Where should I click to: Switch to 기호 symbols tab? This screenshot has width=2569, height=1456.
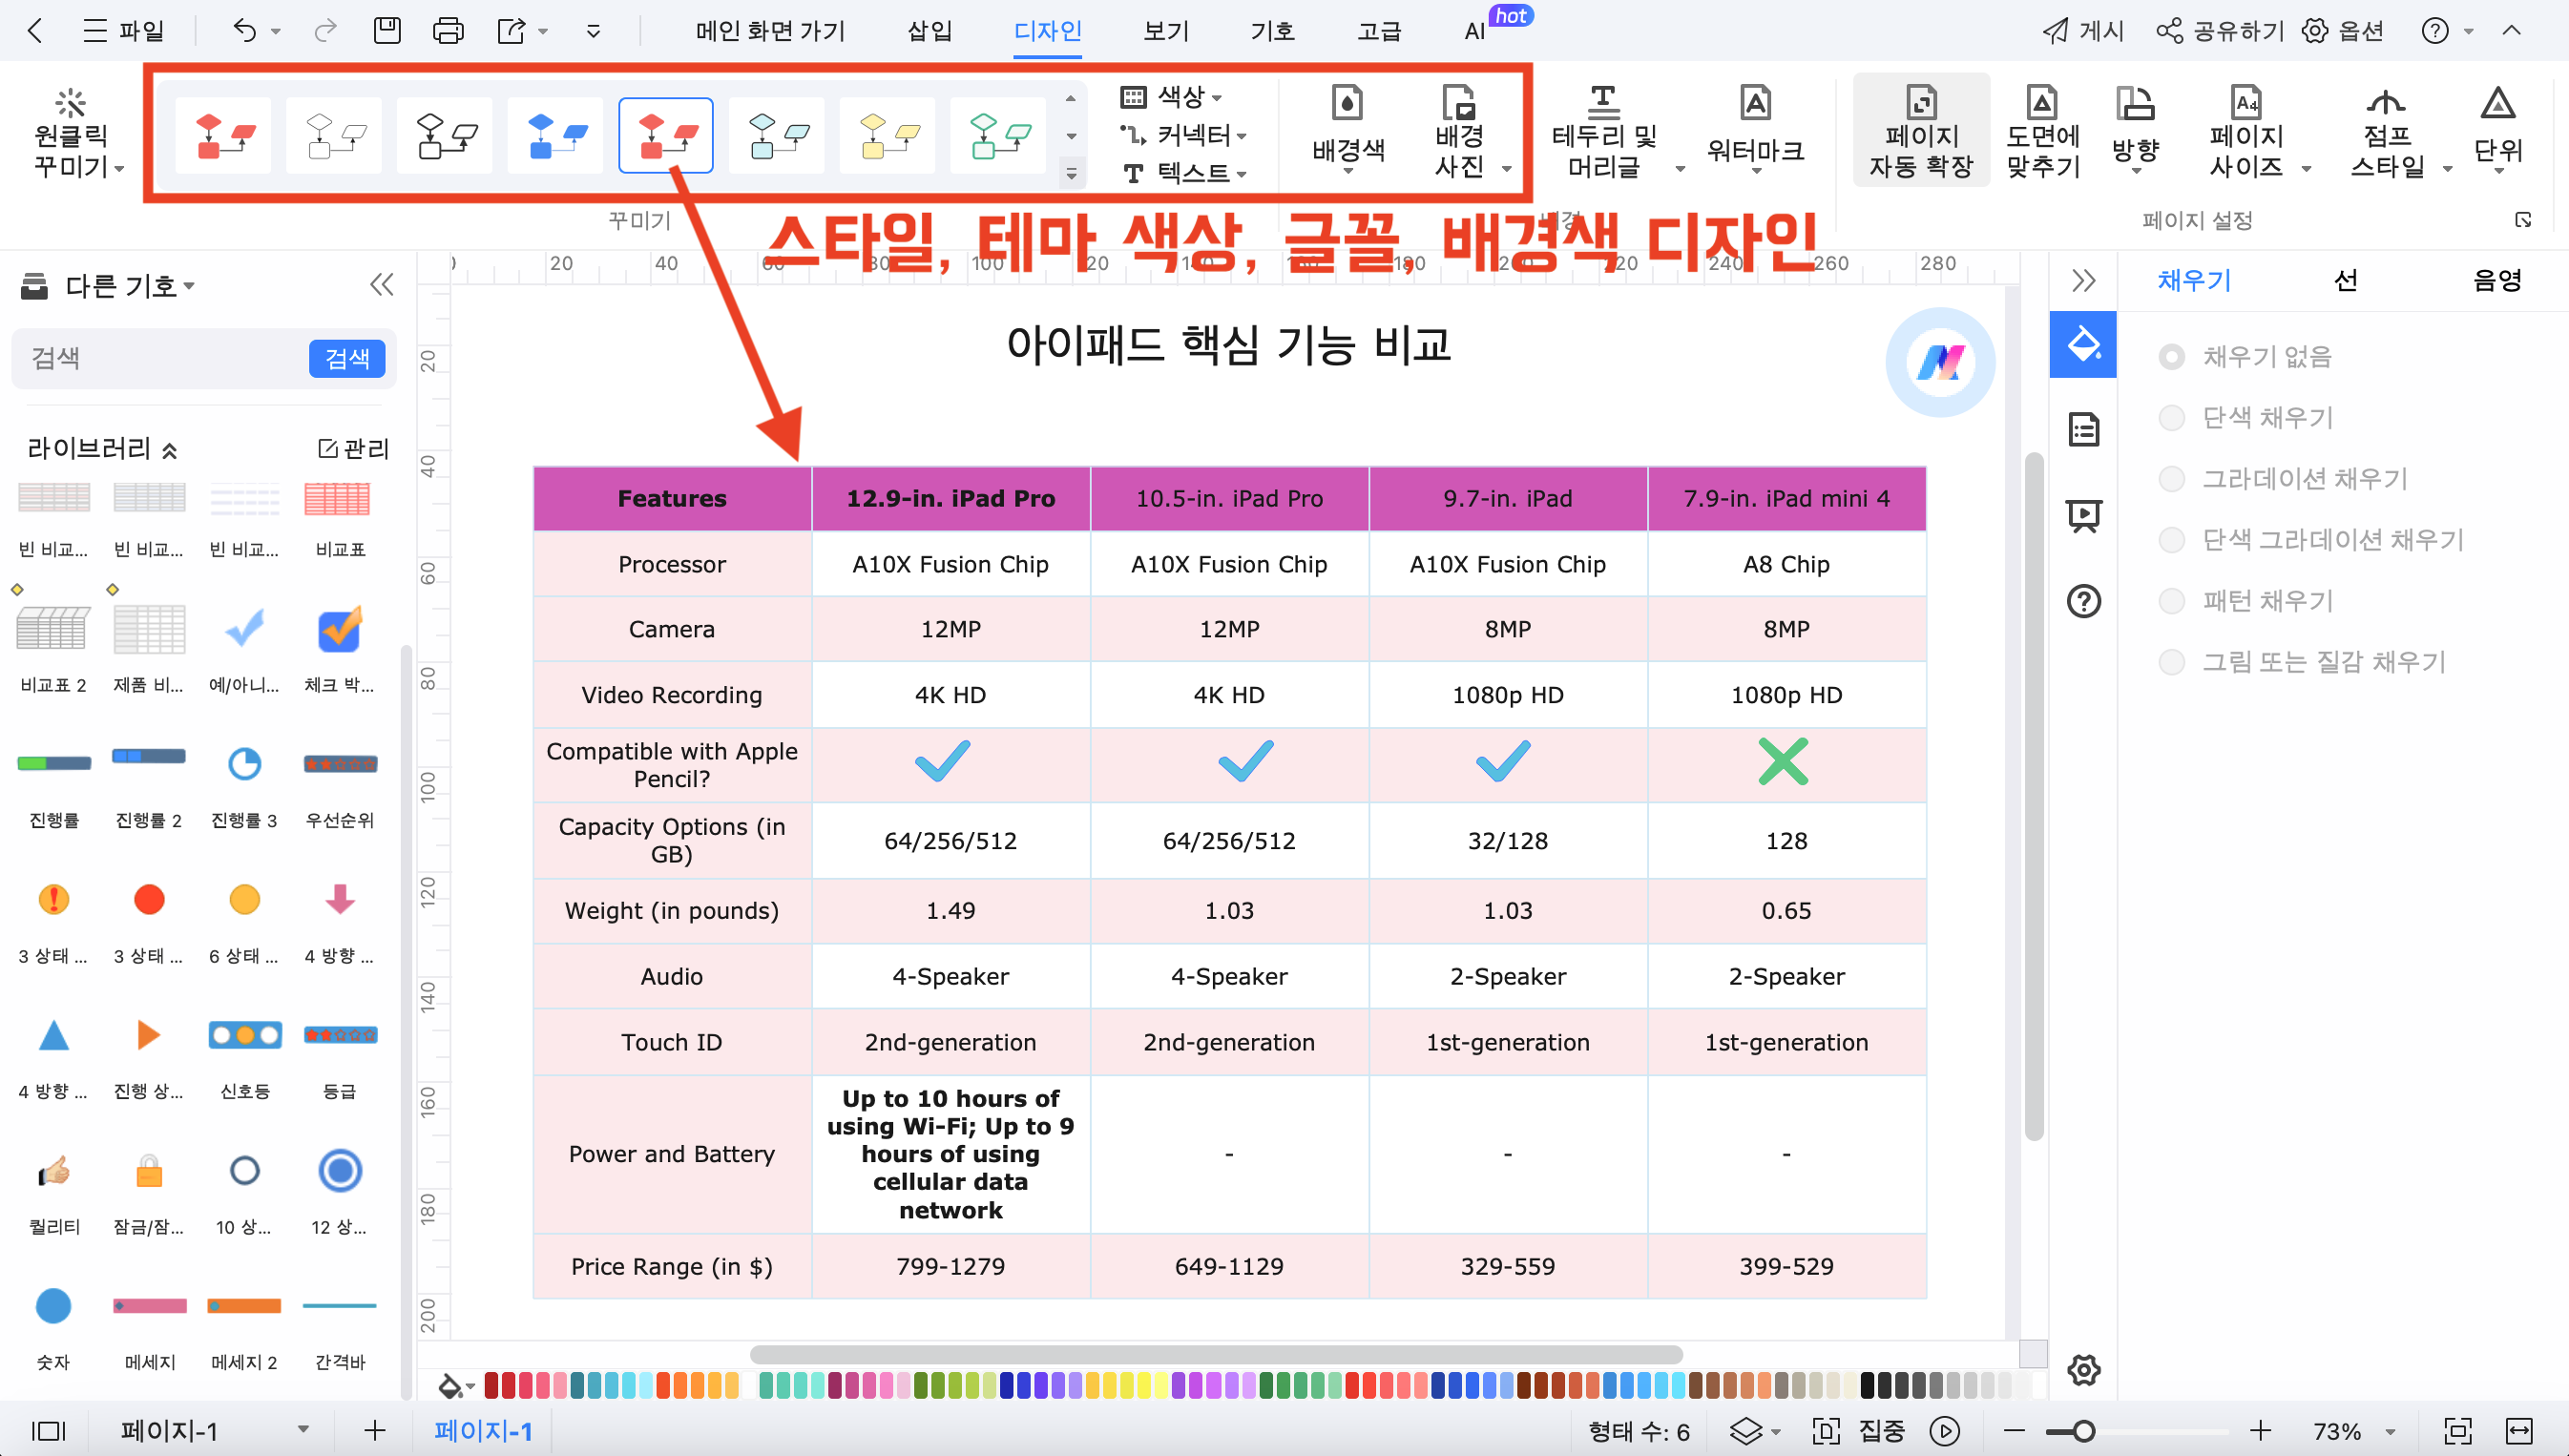(1272, 31)
